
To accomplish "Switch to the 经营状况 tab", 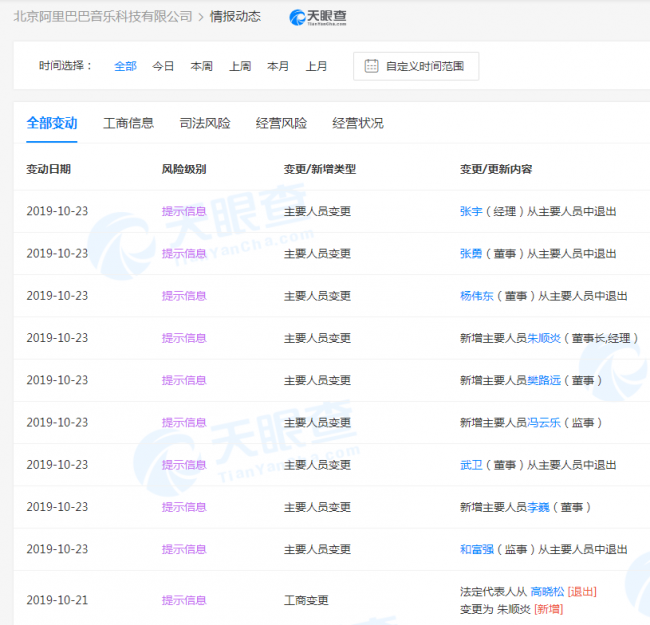I will click(358, 123).
